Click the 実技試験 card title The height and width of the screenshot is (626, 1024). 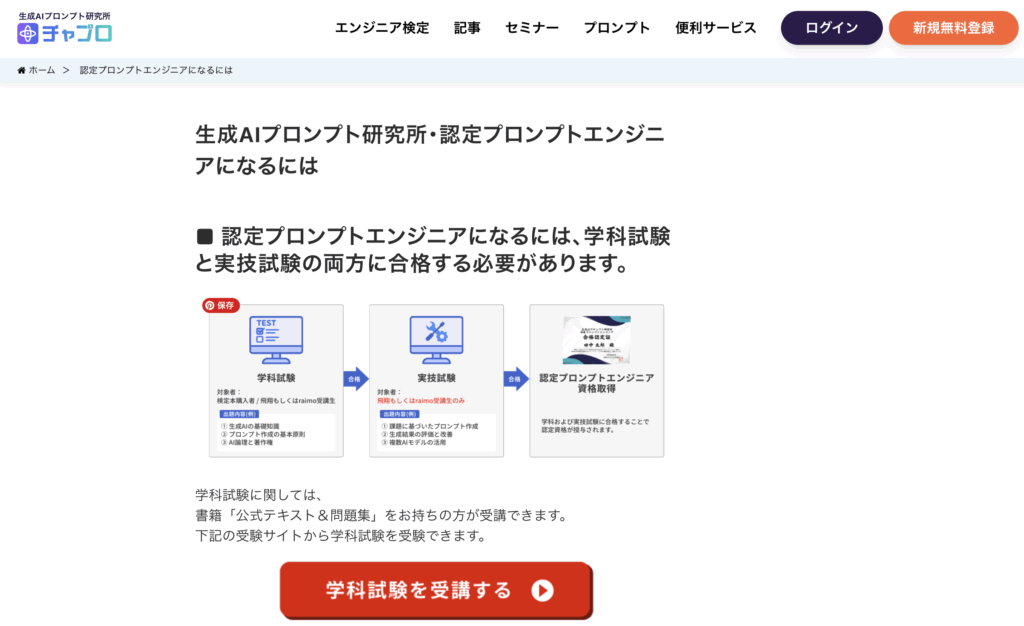(436, 378)
